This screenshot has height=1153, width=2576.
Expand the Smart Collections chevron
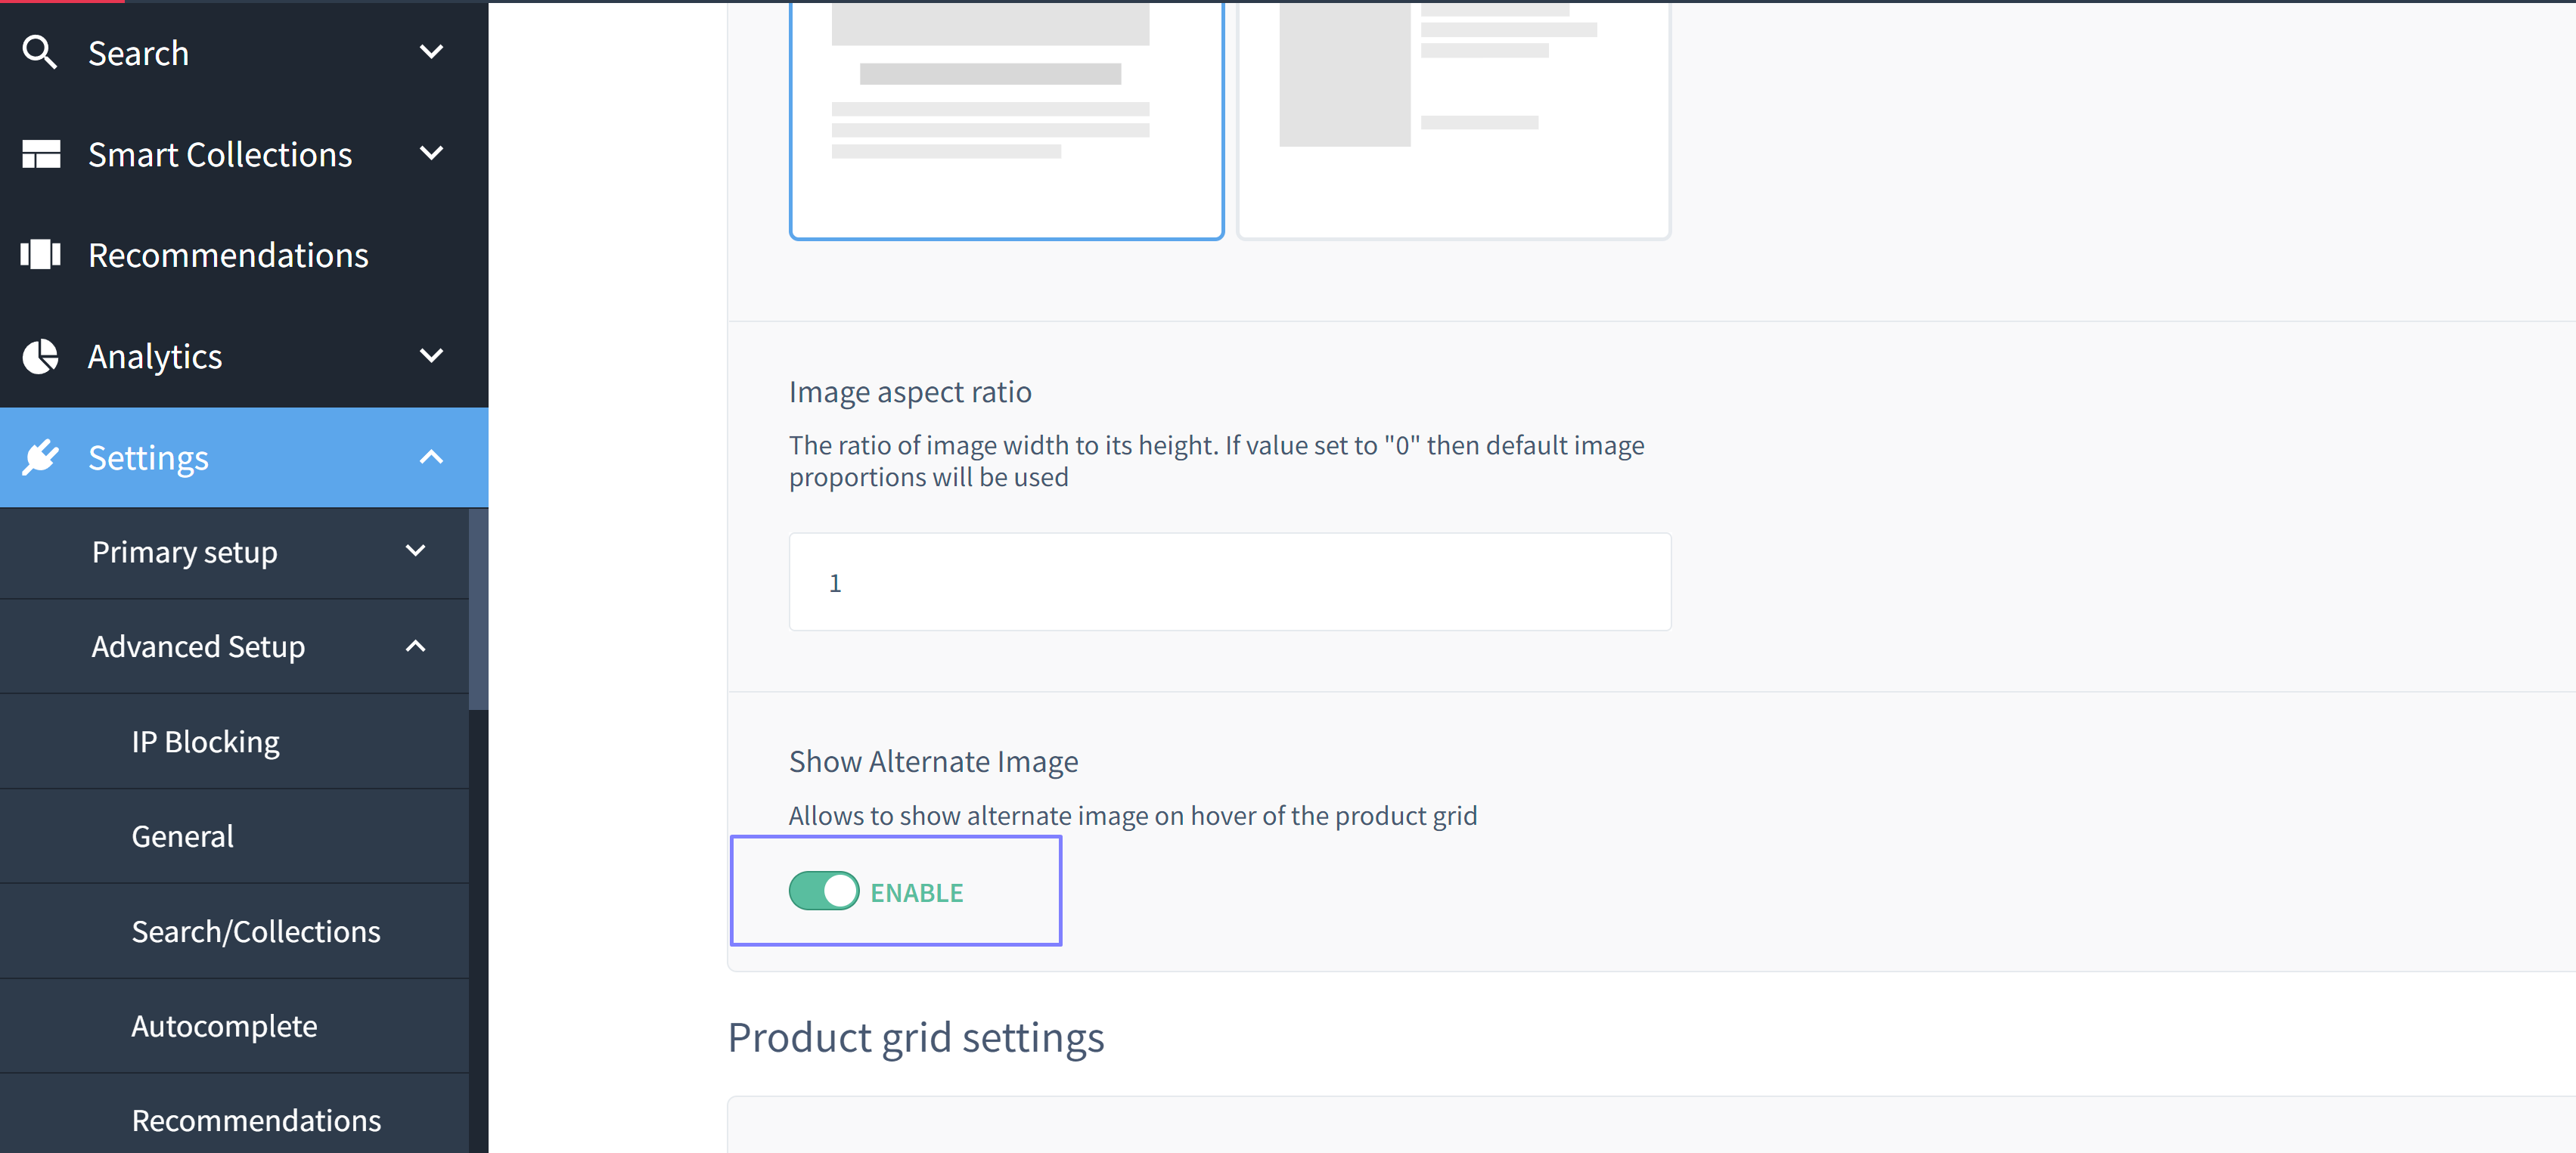[x=431, y=154]
